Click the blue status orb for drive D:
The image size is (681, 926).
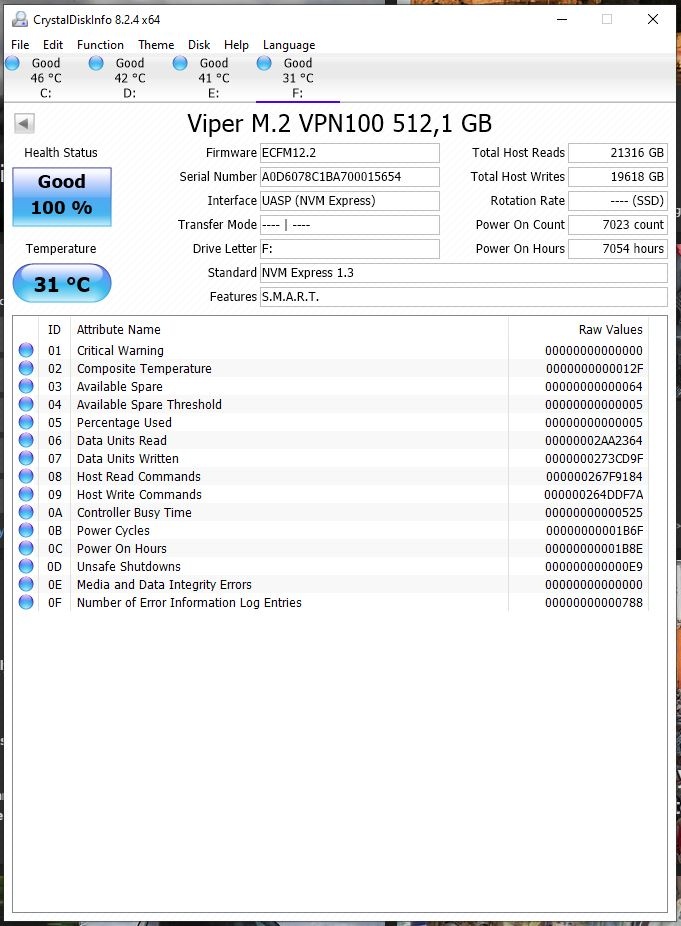click(96, 63)
